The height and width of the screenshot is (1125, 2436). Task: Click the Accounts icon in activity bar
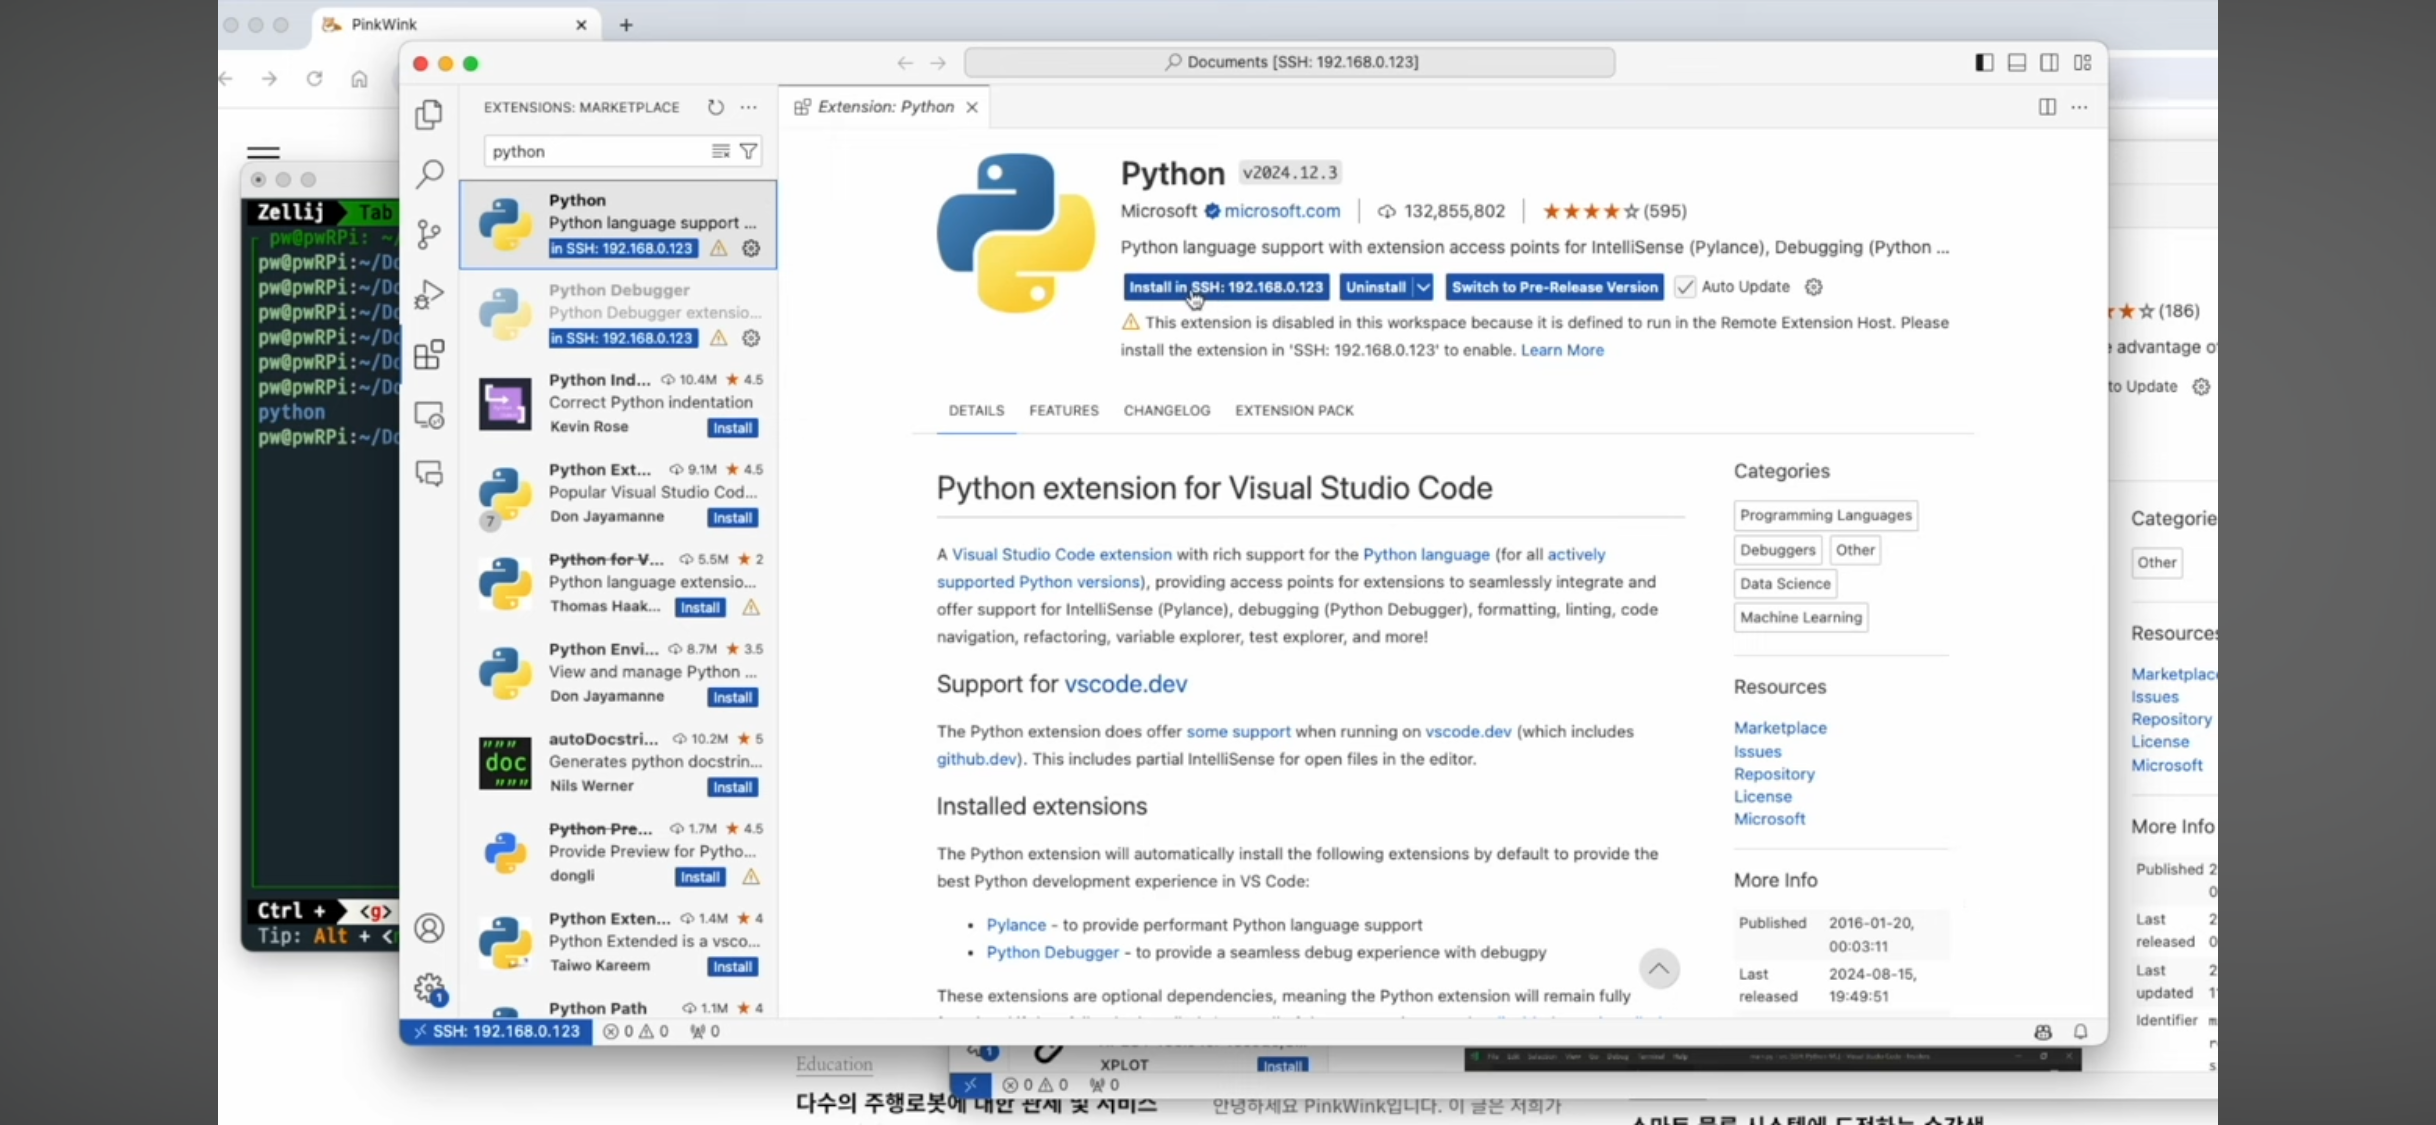point(429,928)
